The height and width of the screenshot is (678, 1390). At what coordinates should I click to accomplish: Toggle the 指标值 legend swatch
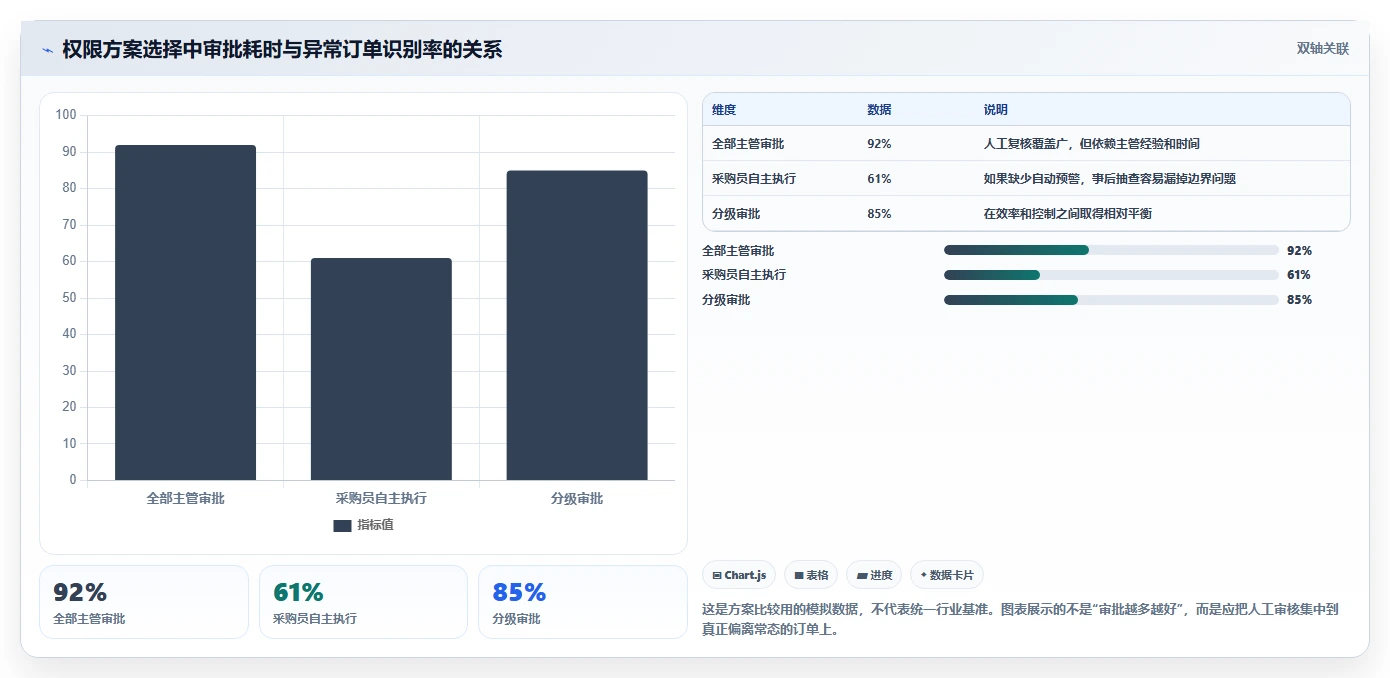coord(342,525)
